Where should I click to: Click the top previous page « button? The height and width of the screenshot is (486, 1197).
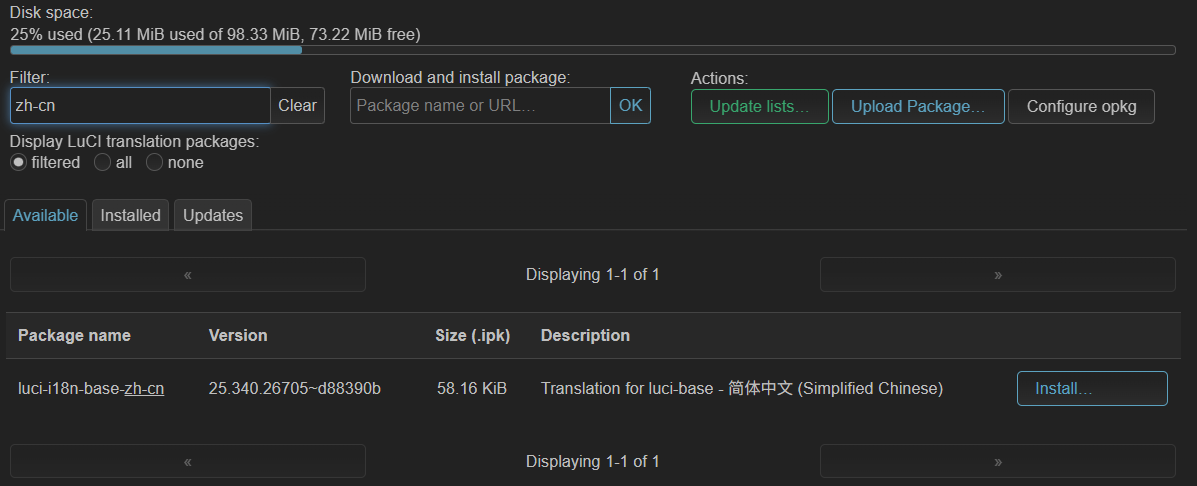coord(188,275)
